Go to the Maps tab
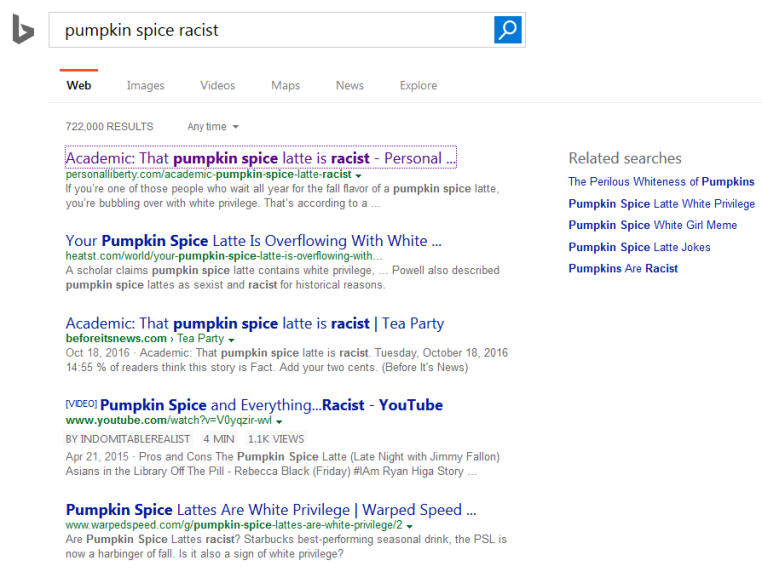Image resolution: width=762 pixels, height=572 pixels. [x=285, y=86]
